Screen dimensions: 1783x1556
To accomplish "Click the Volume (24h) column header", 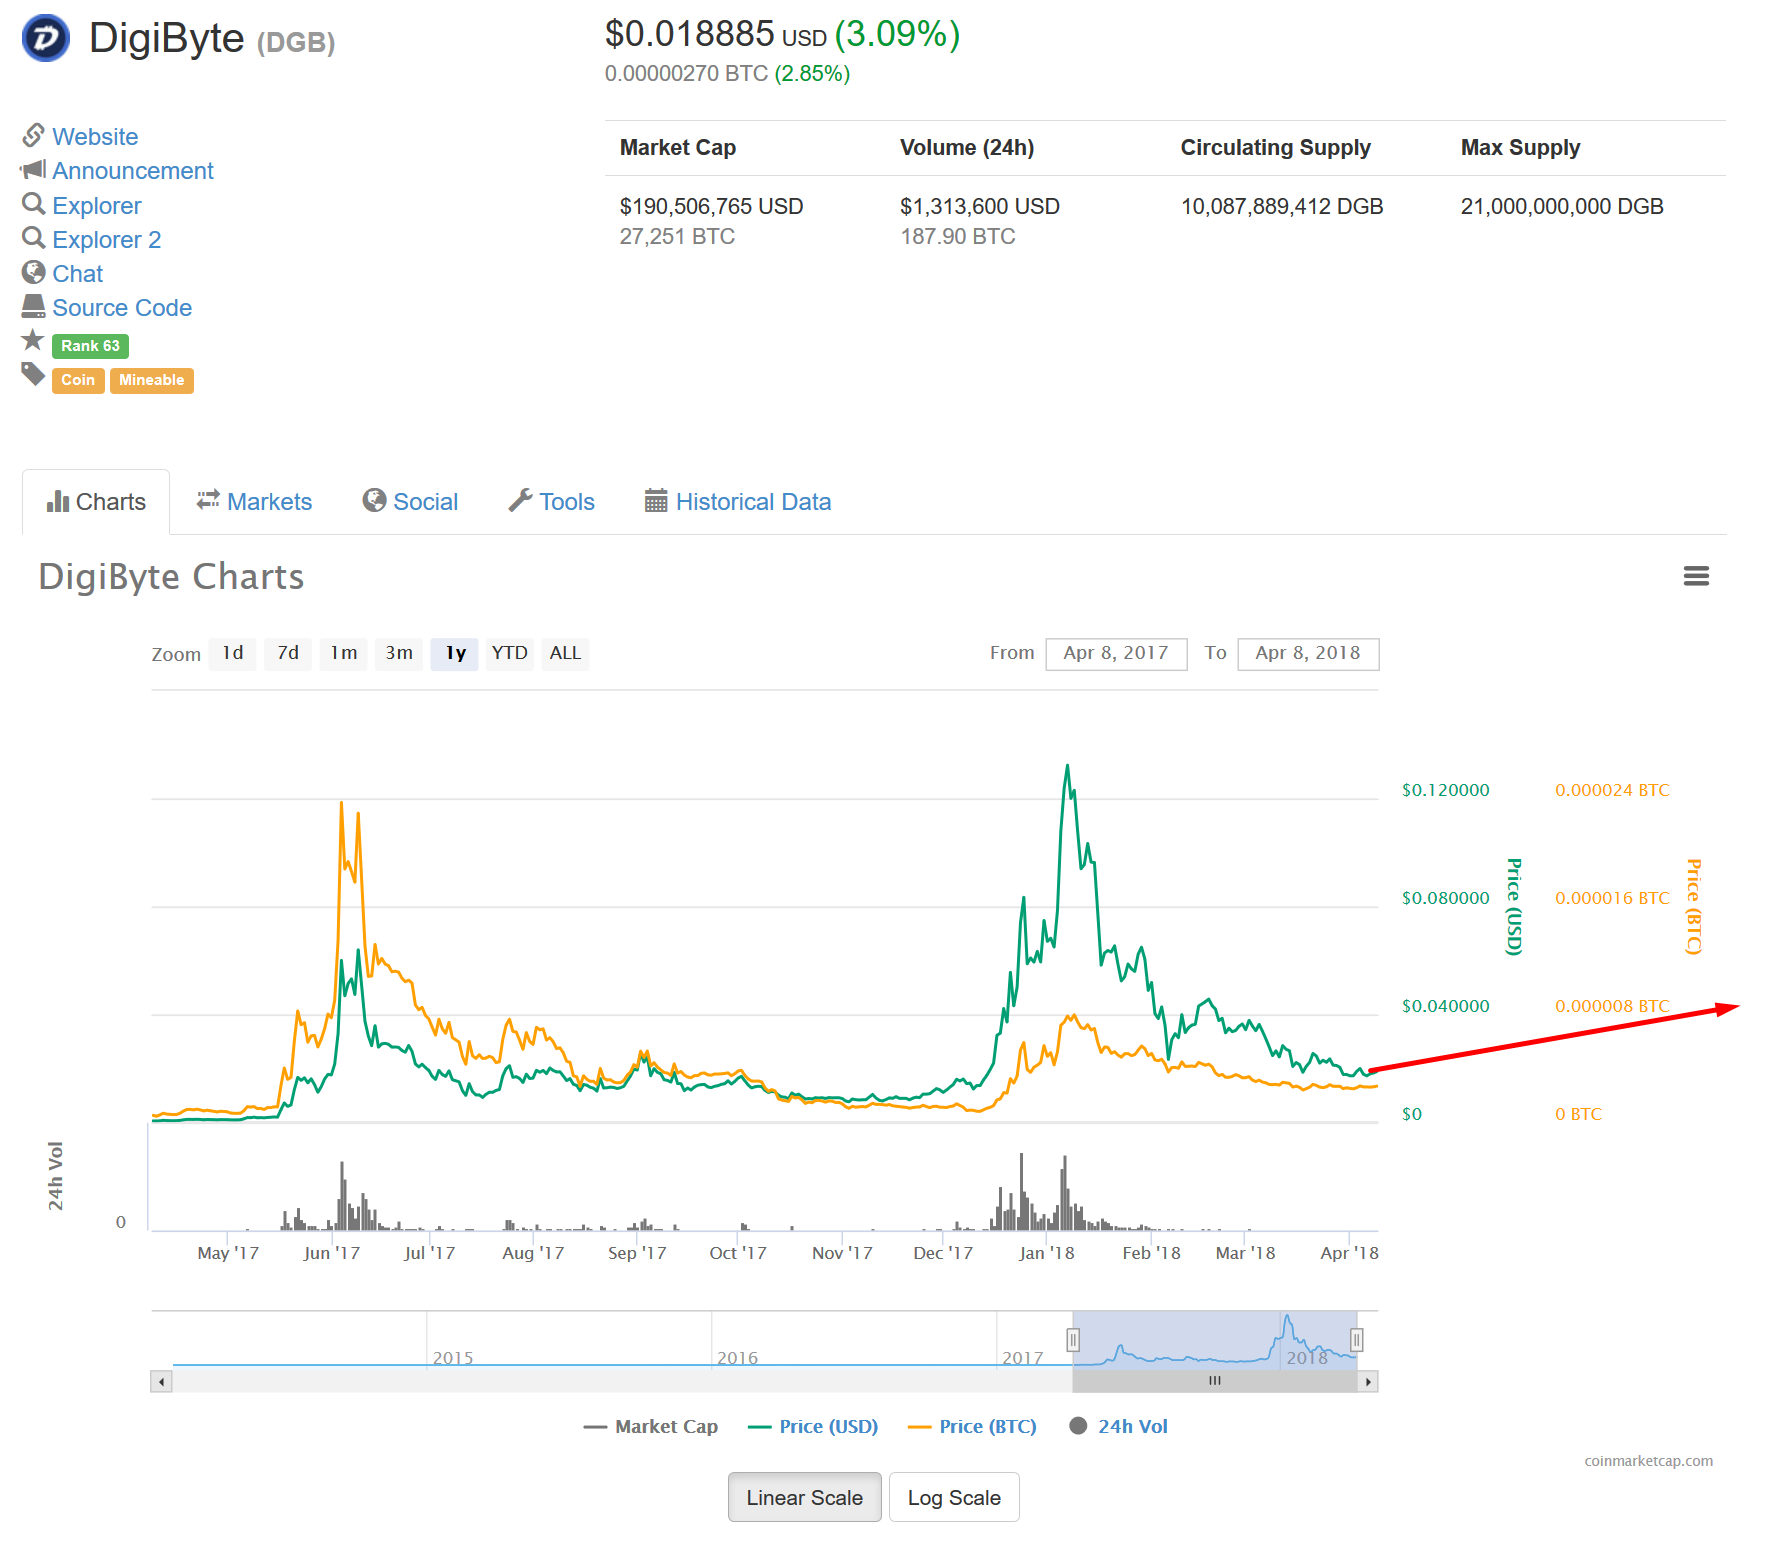I will click(967, 147).
